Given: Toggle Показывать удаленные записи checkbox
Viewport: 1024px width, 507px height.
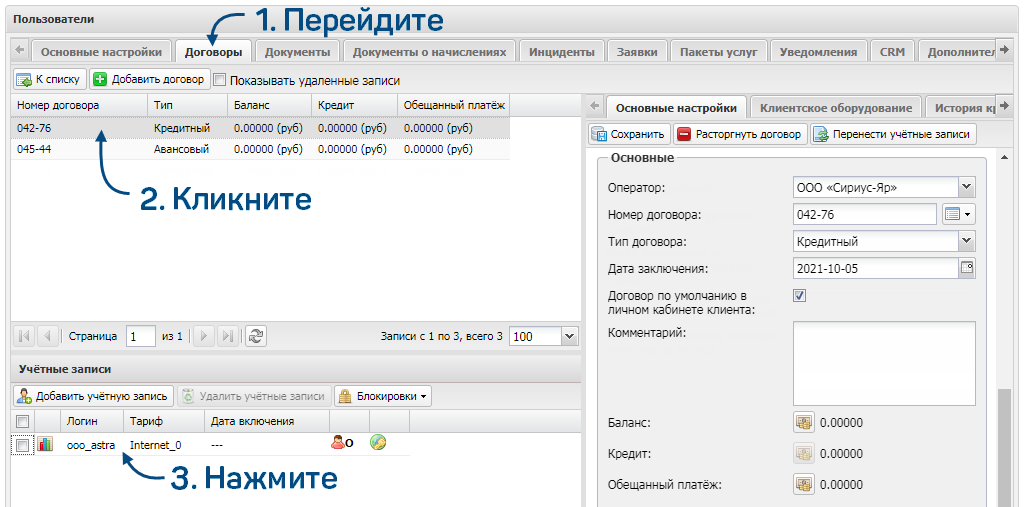Looking at the screenshot, I should point(219,80).
